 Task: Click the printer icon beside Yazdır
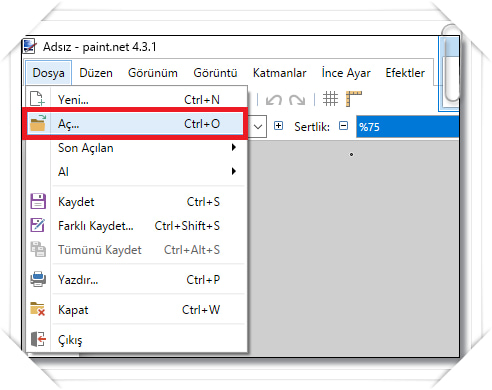[38, 279]
